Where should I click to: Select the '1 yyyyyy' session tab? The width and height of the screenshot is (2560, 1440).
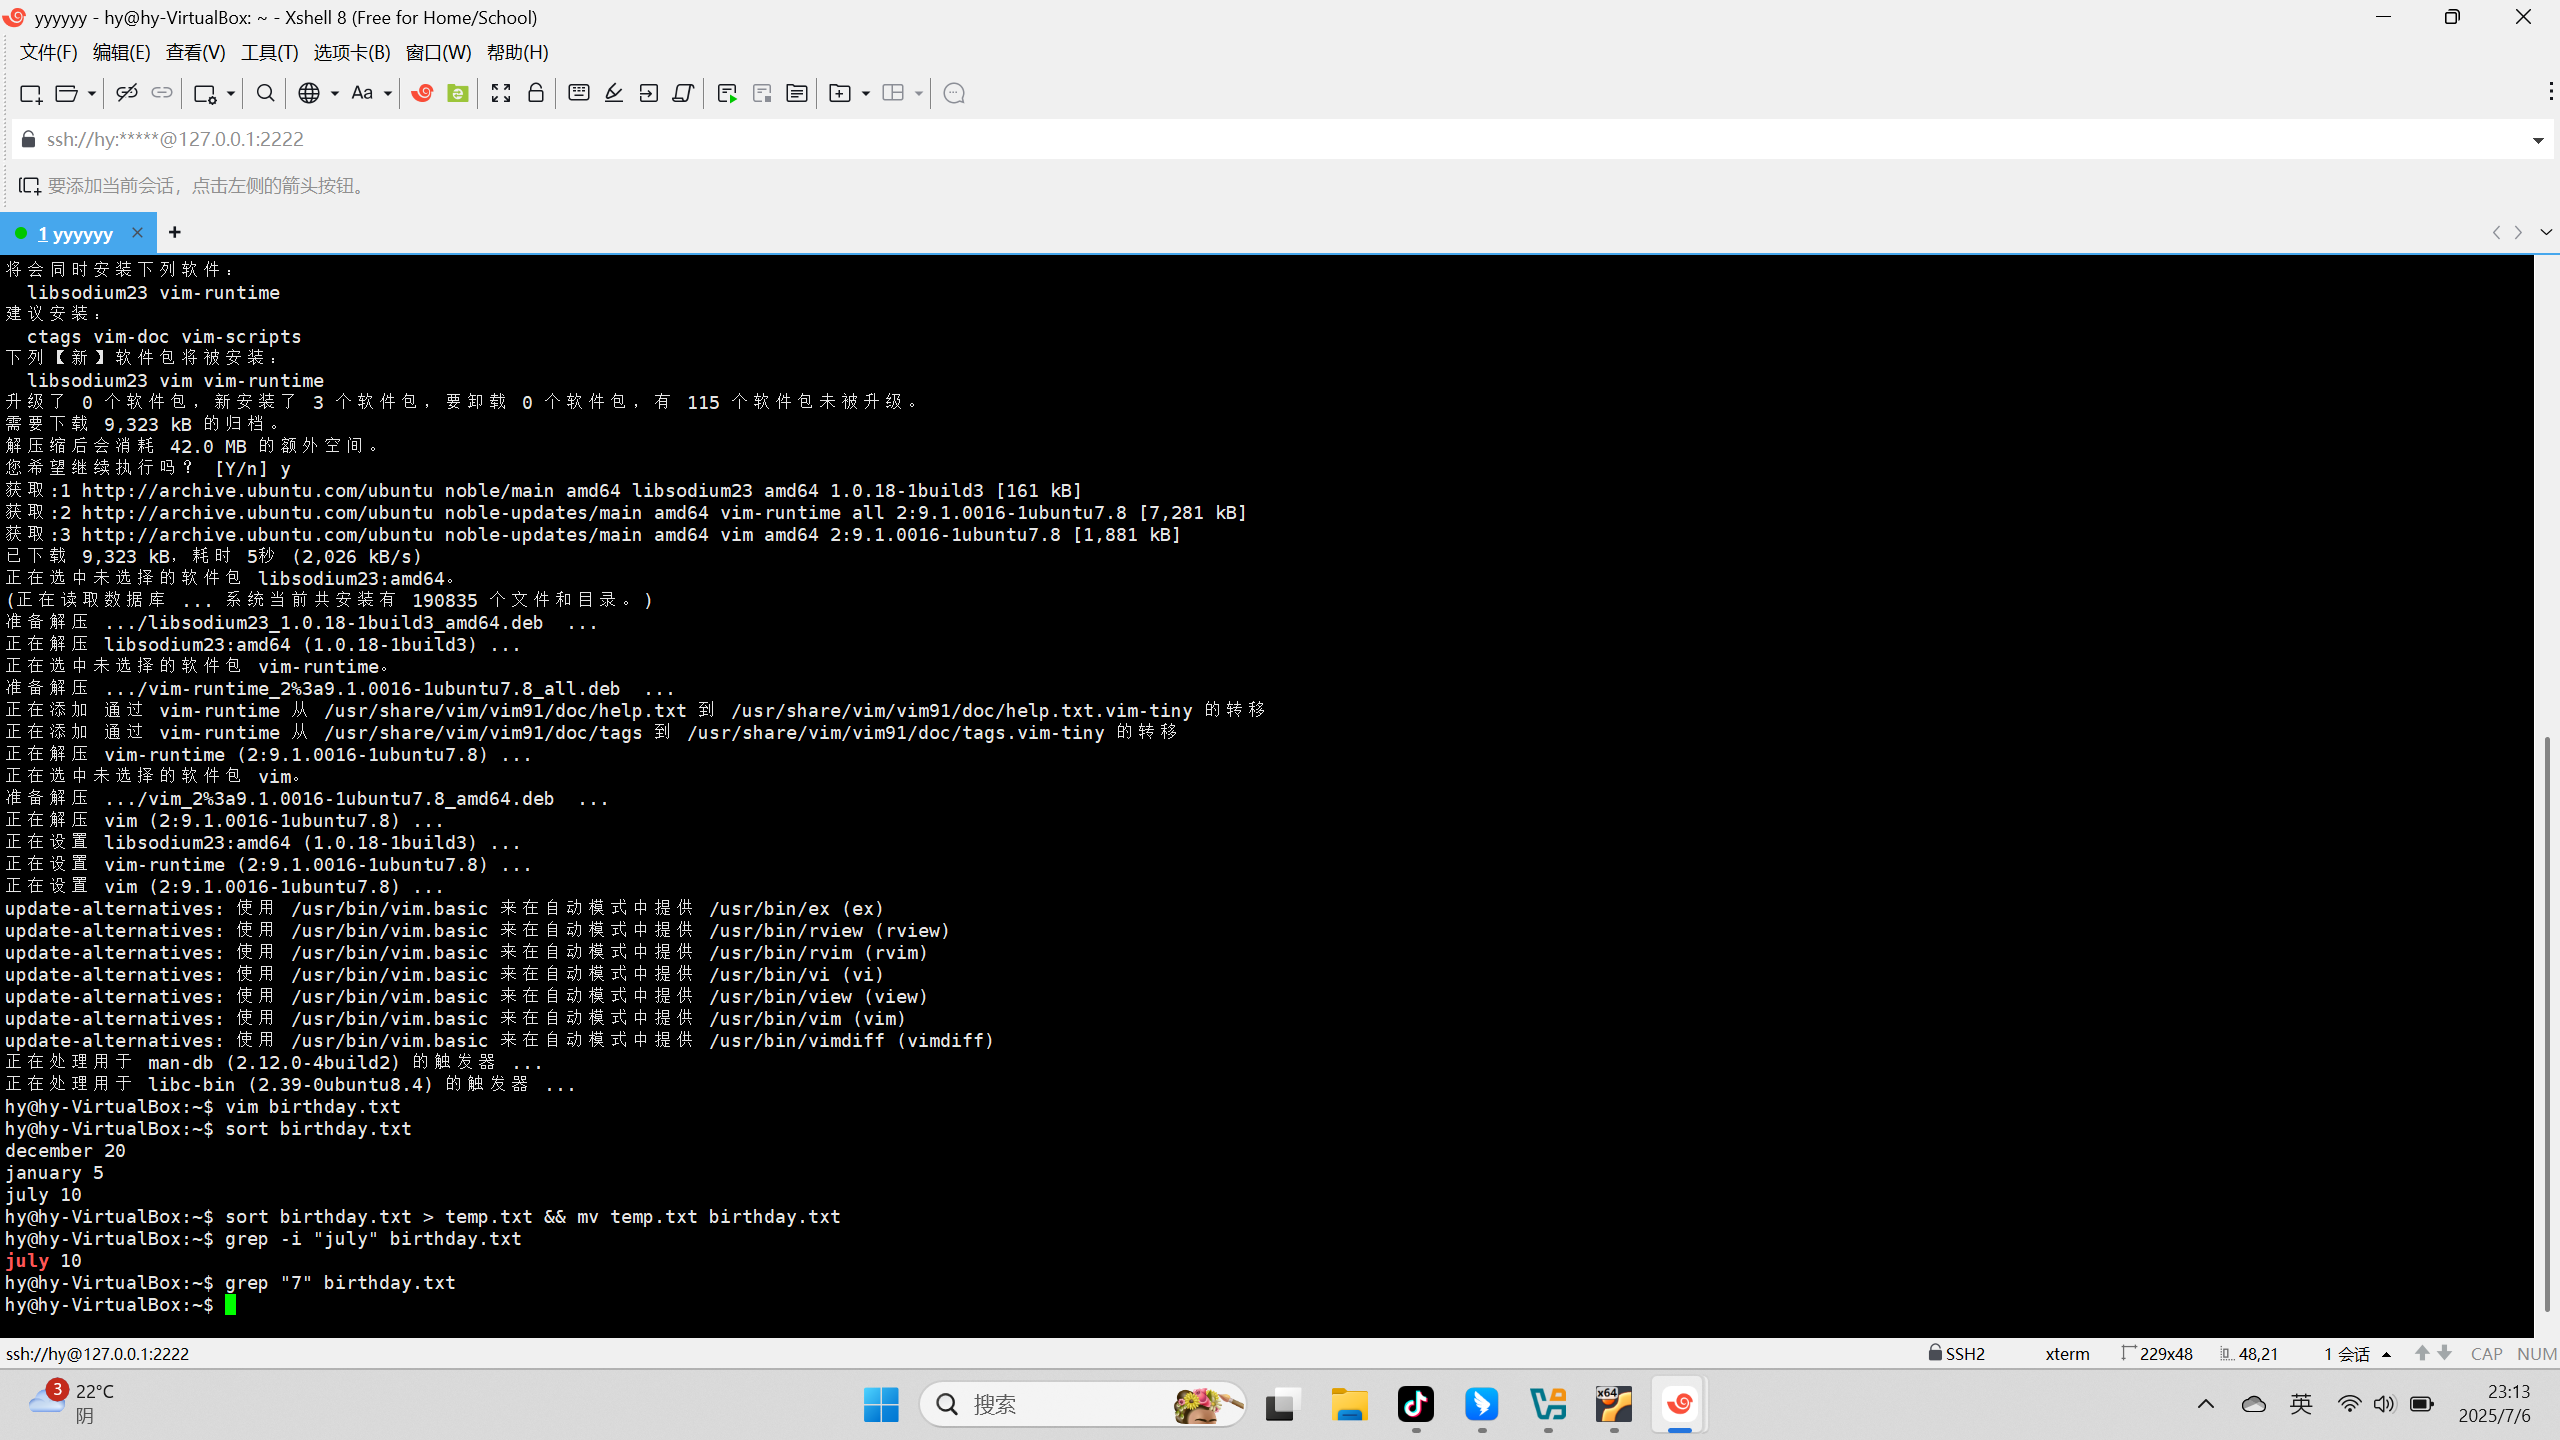[75, 233]
